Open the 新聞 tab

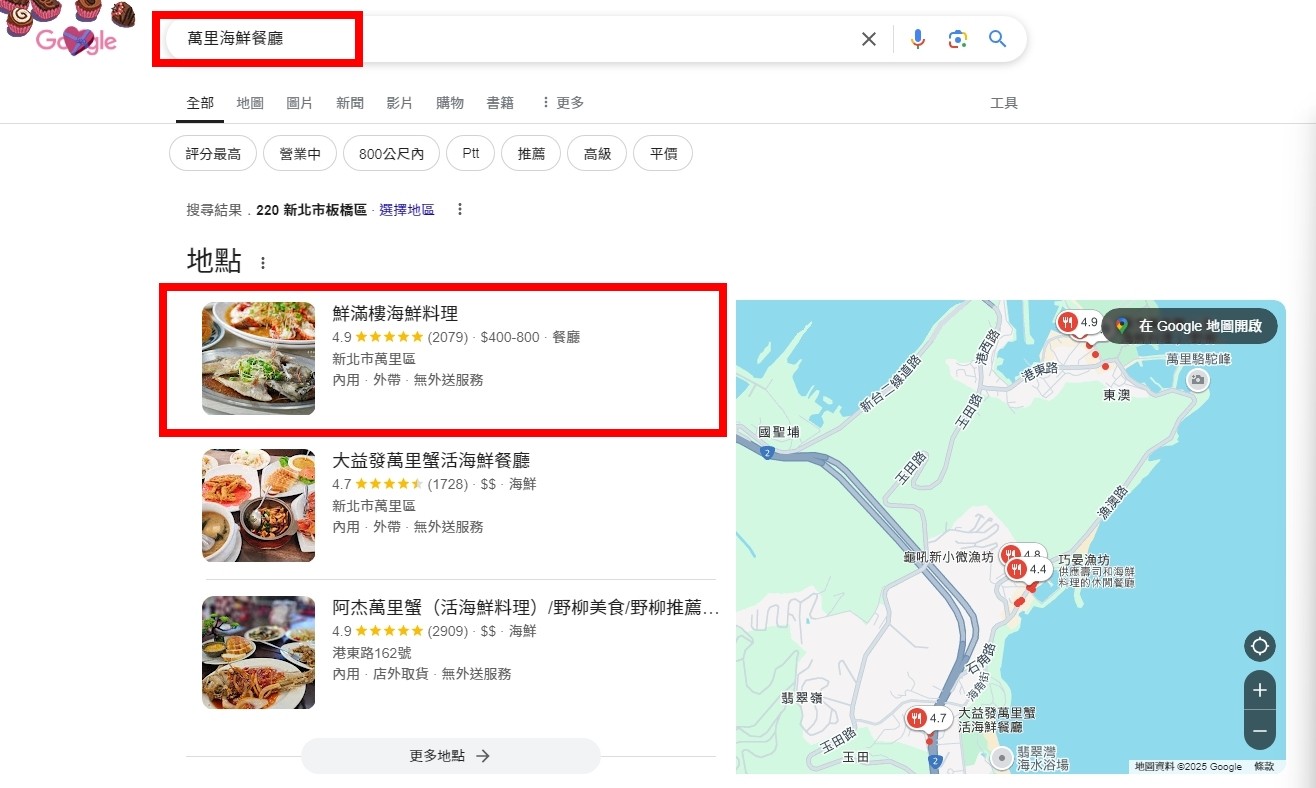click(x=350, y=103)
